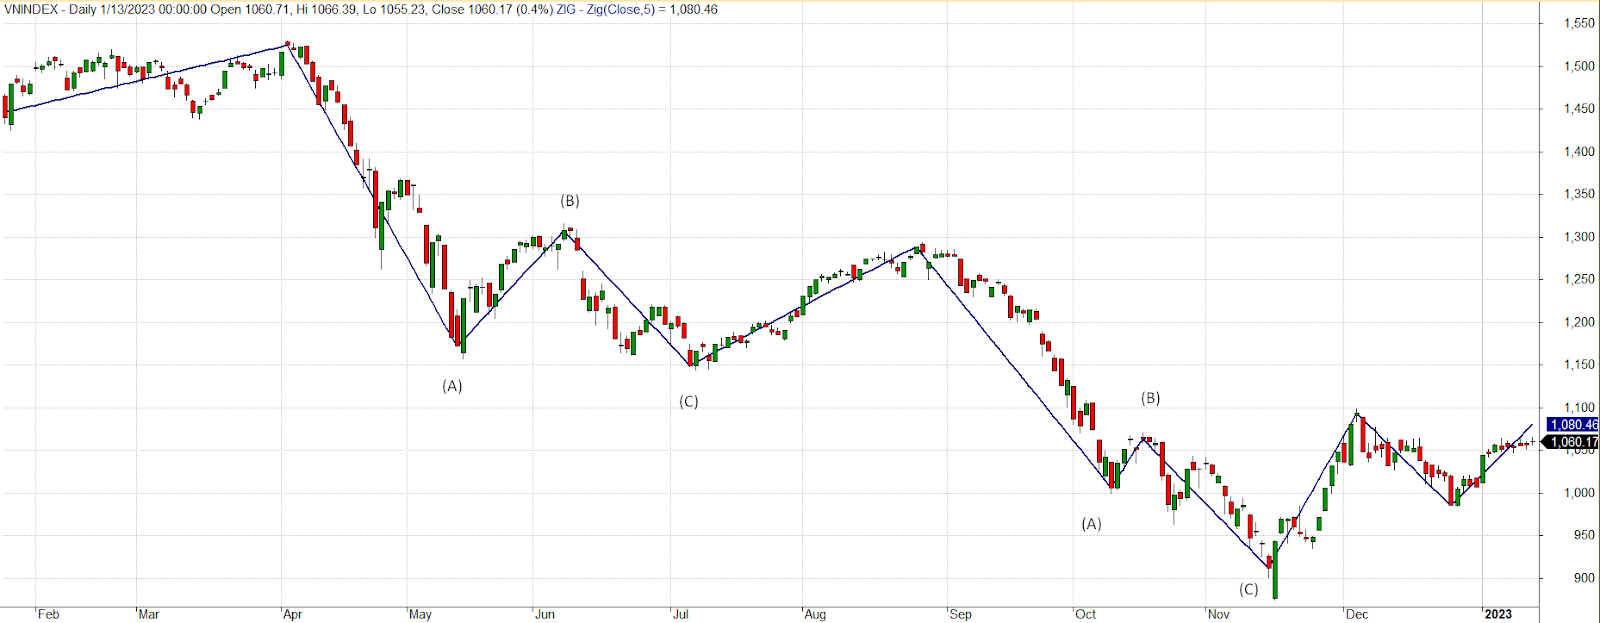1600x623 pixels.
Task: Select the Mar marker on time axis
Action: click(x=148, y=614)
